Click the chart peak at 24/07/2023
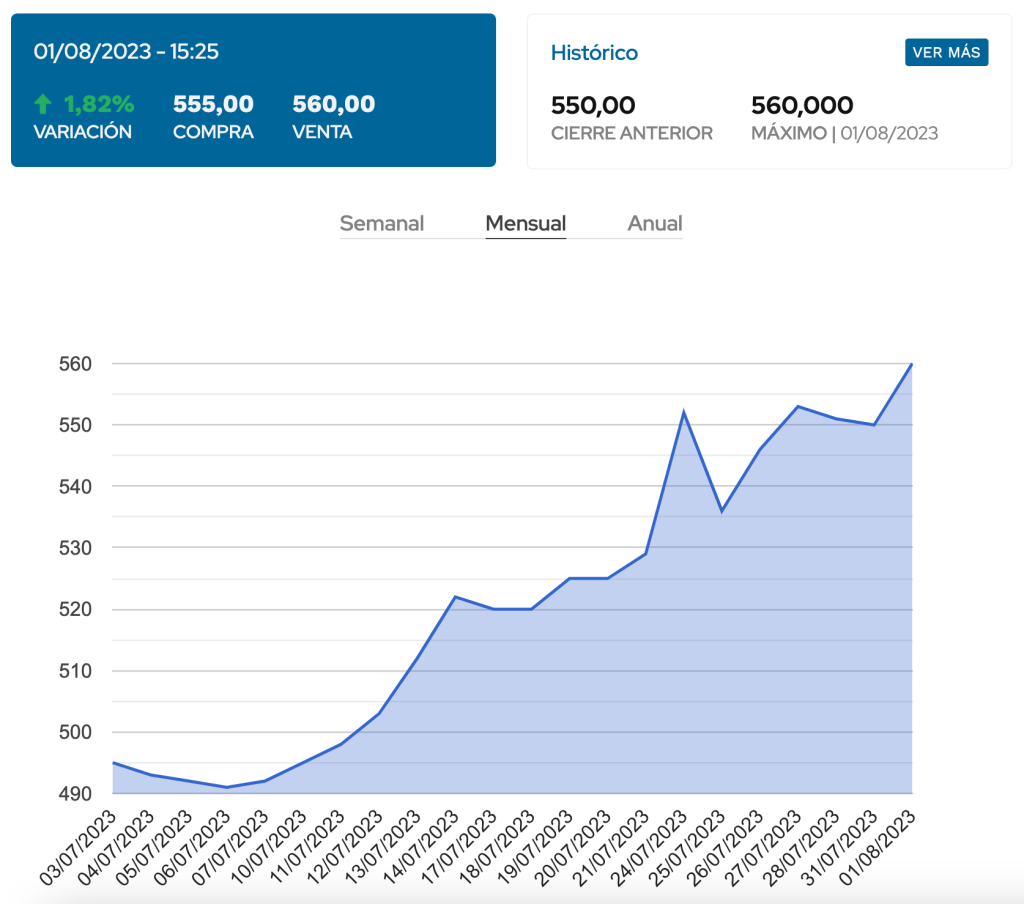The image size is (1024, 904). 683,412
